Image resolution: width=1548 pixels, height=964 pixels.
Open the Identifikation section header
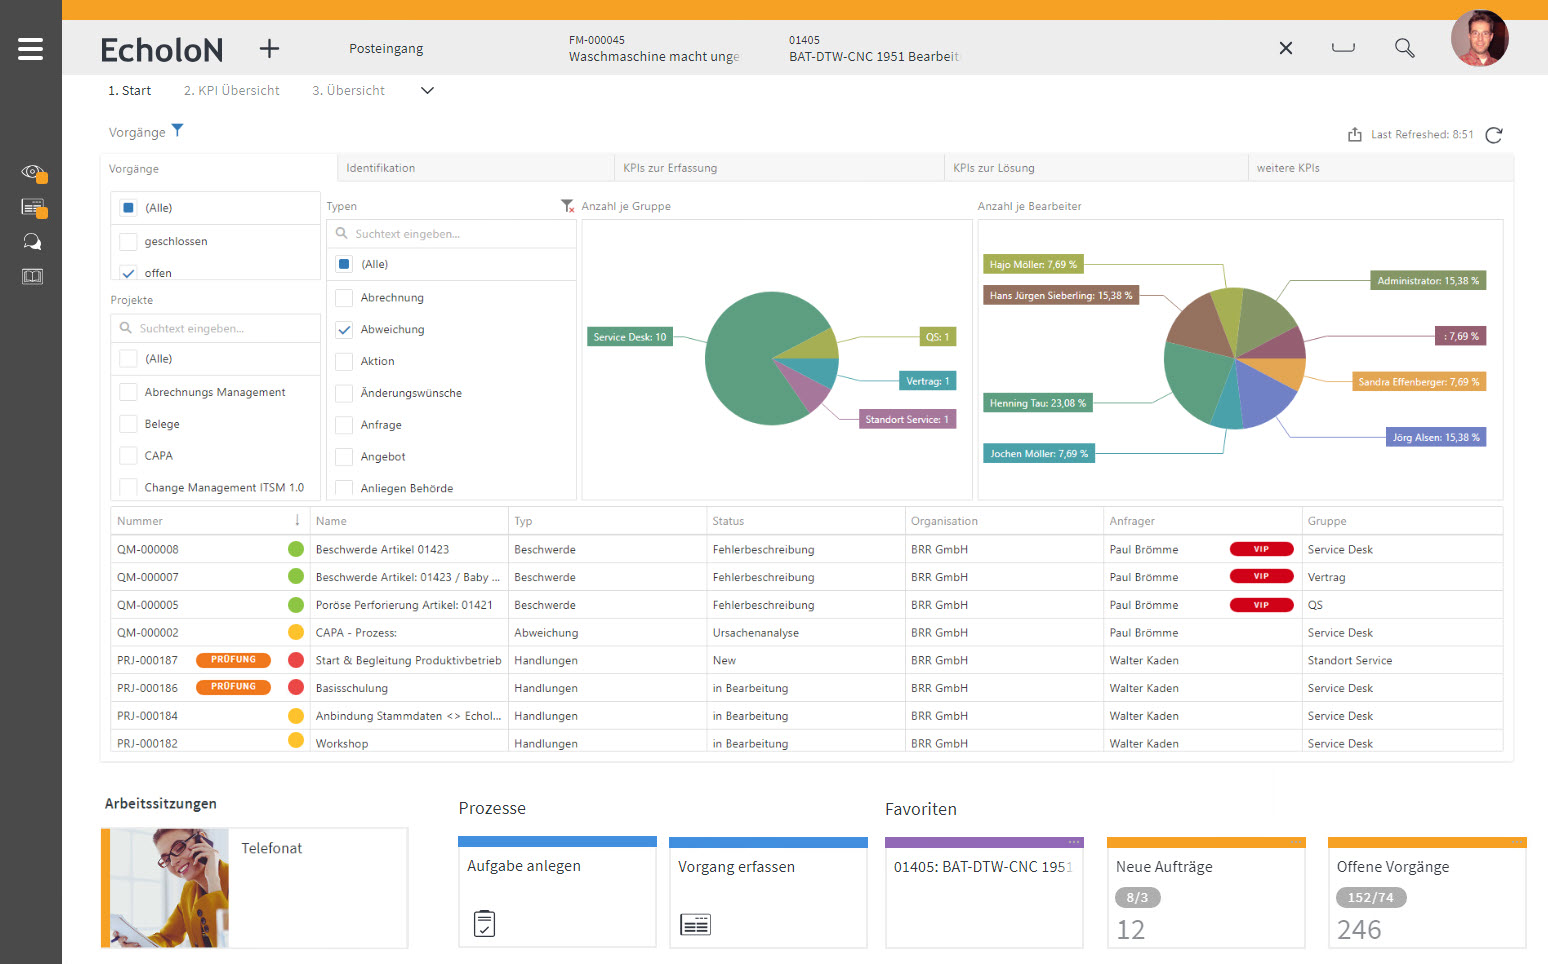pos(475,168)
